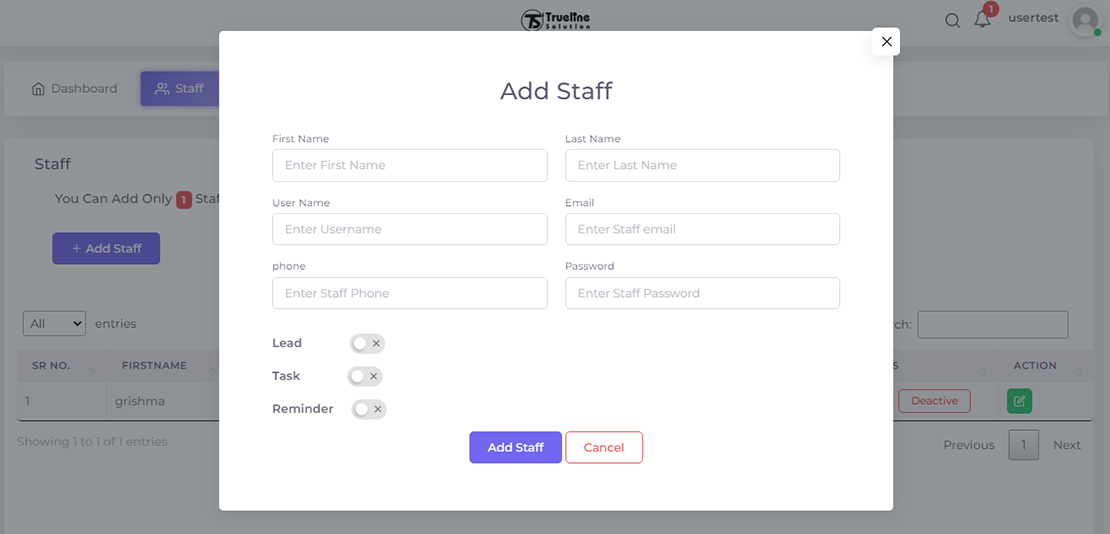
Task: Open the usertest account menu
Action: tap(1033, 18)
